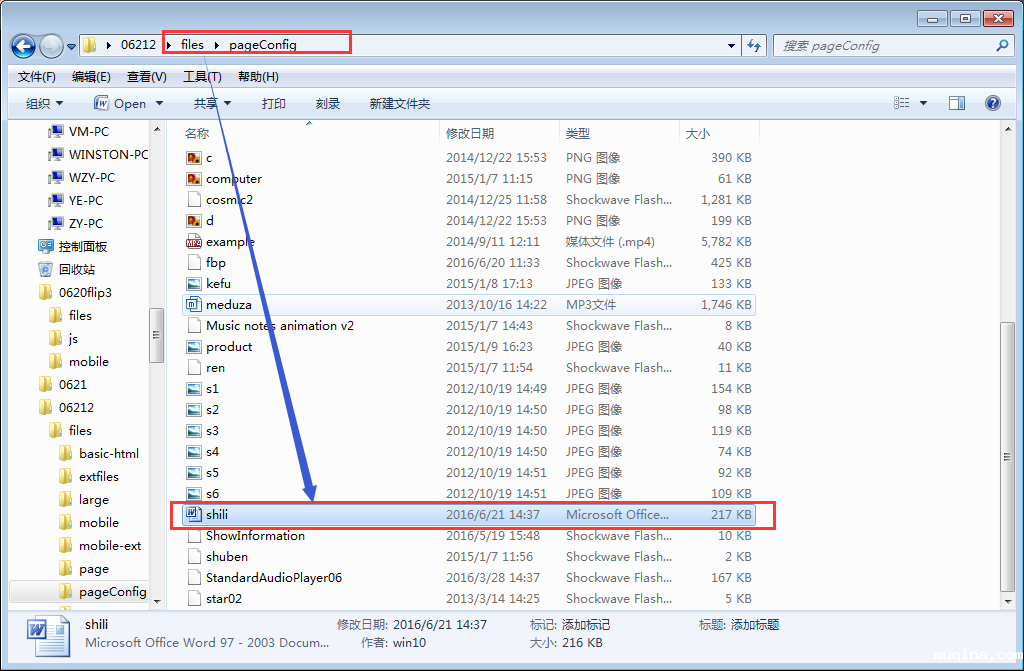Sort by the Date Modified column header
Screen dimensions: 1024x671
click(x=470, y=133)
